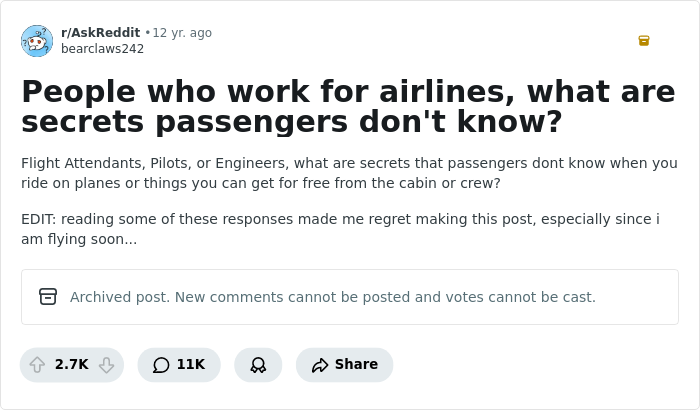Give an award using the award icon
The width and height of the screenshot is (700, 410).
coord(258,365)
